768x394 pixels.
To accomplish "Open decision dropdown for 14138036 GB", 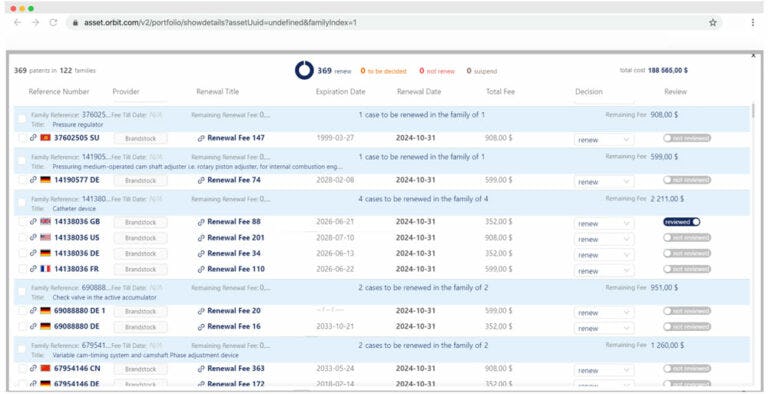I will click(603, 223).
